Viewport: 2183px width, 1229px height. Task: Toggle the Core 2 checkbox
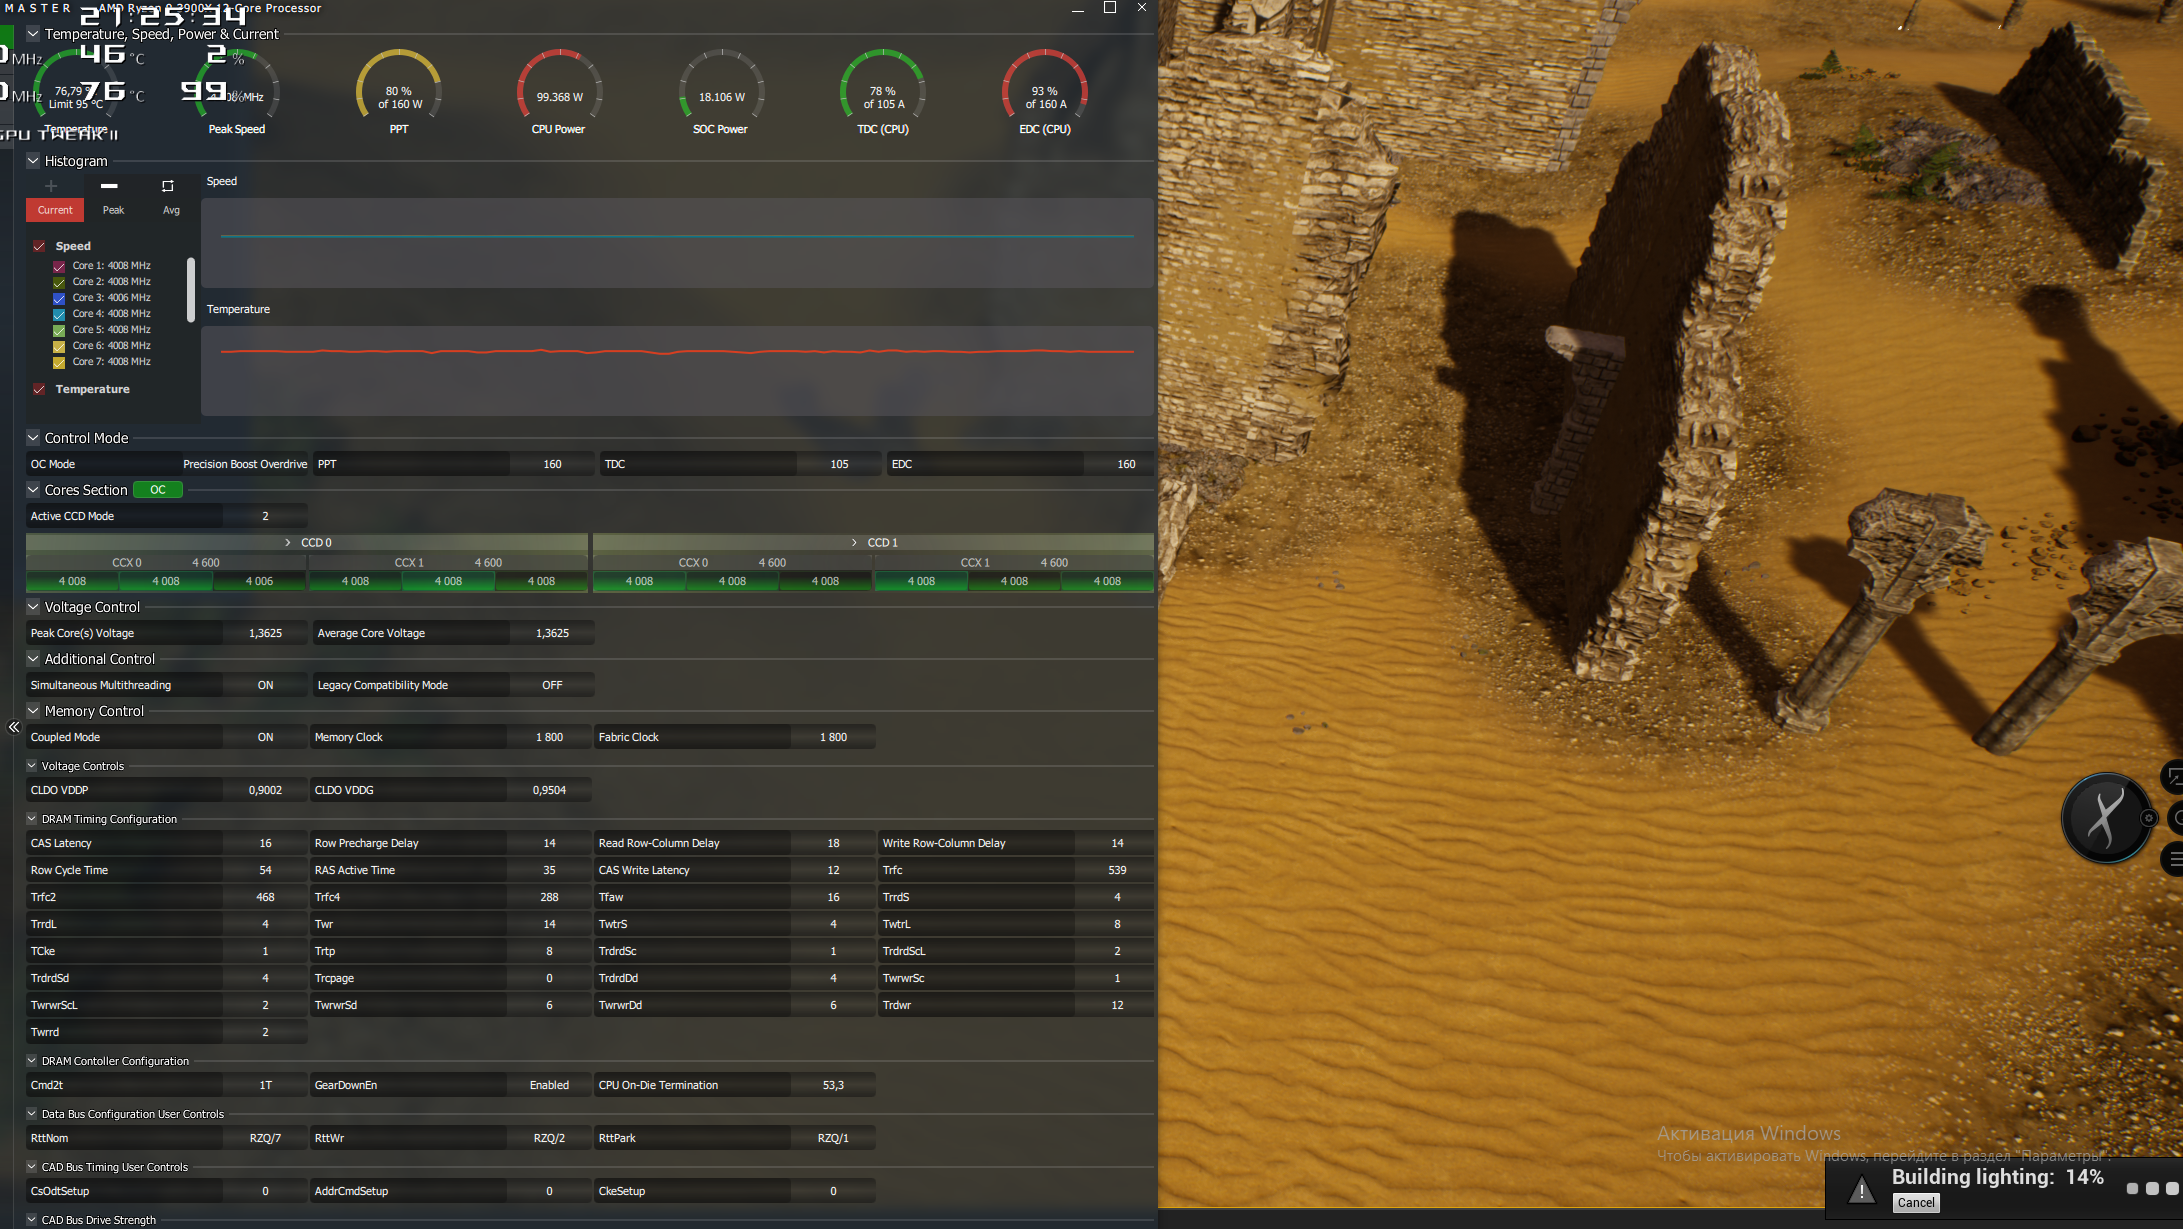[59, 282]
